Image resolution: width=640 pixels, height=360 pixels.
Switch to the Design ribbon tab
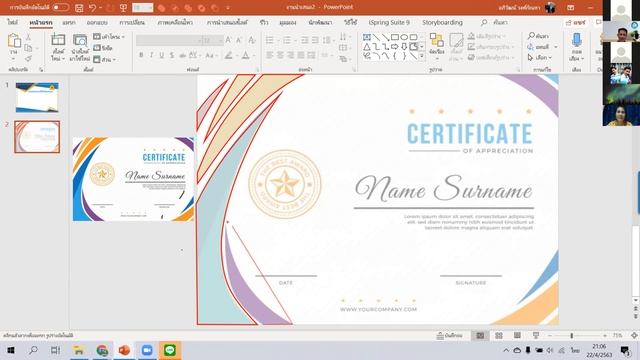pyautogui.click(x=97, y=22)
